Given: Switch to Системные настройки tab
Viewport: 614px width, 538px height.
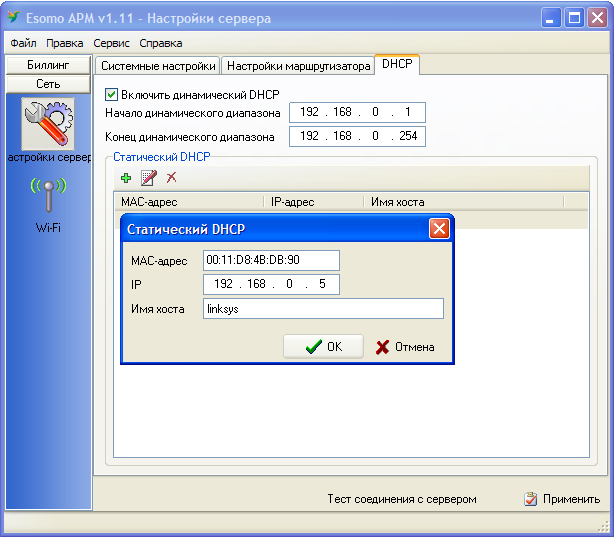Looking at the screenshot, I should coord(157,66).
